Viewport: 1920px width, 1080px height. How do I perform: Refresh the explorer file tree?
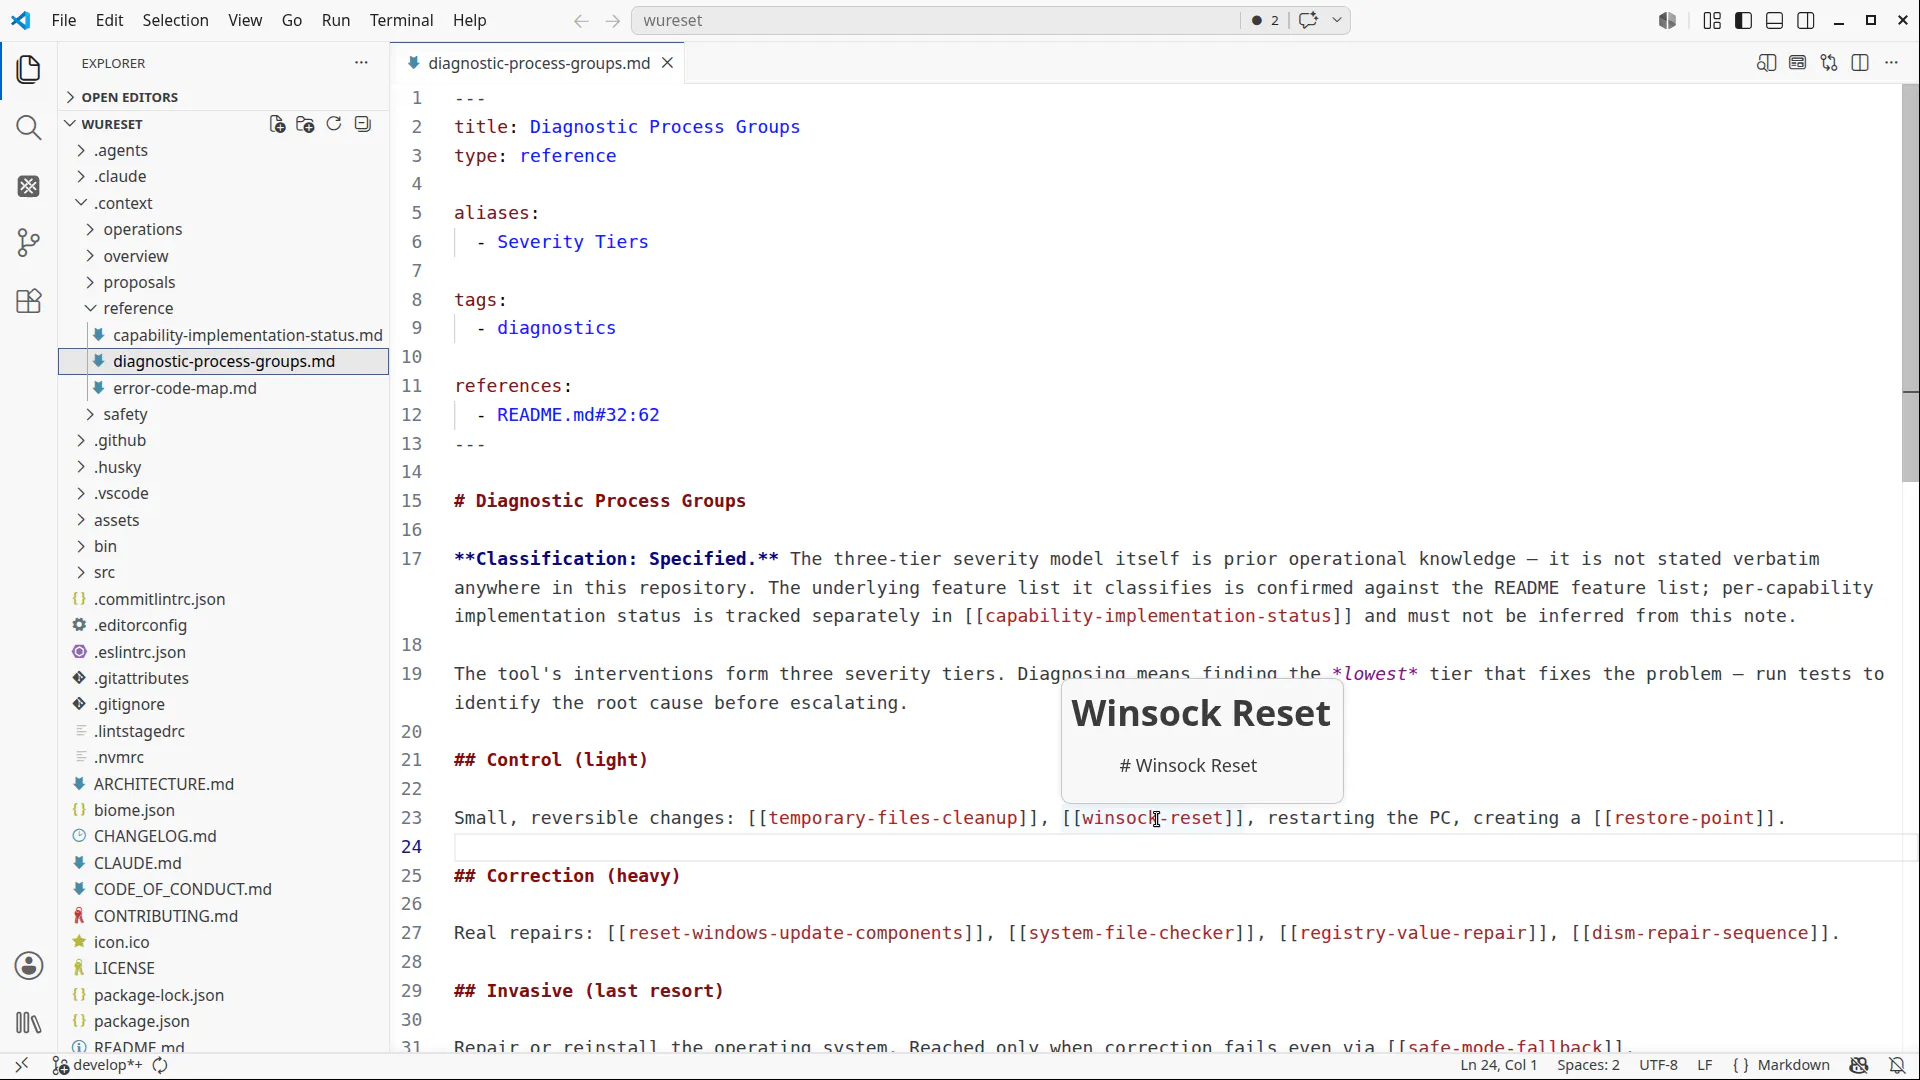334,124
